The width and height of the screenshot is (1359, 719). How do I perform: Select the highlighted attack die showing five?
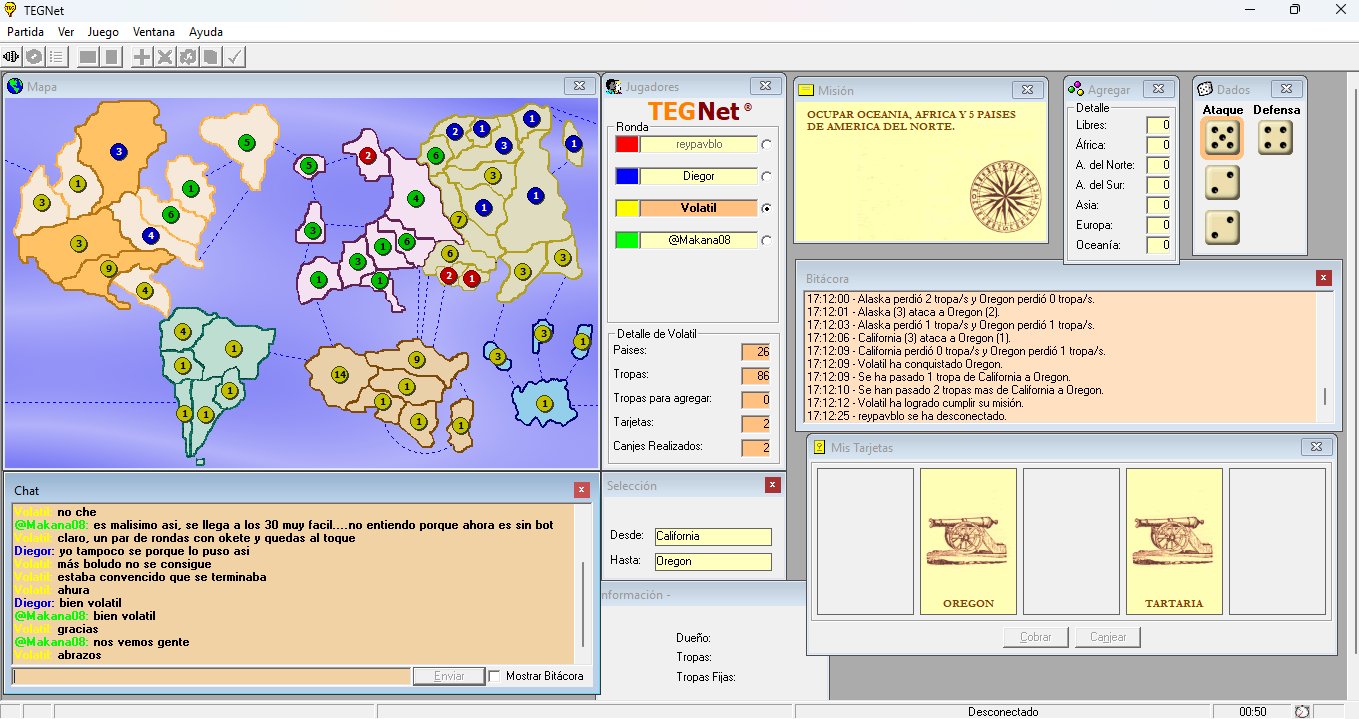coord(1222,139)
